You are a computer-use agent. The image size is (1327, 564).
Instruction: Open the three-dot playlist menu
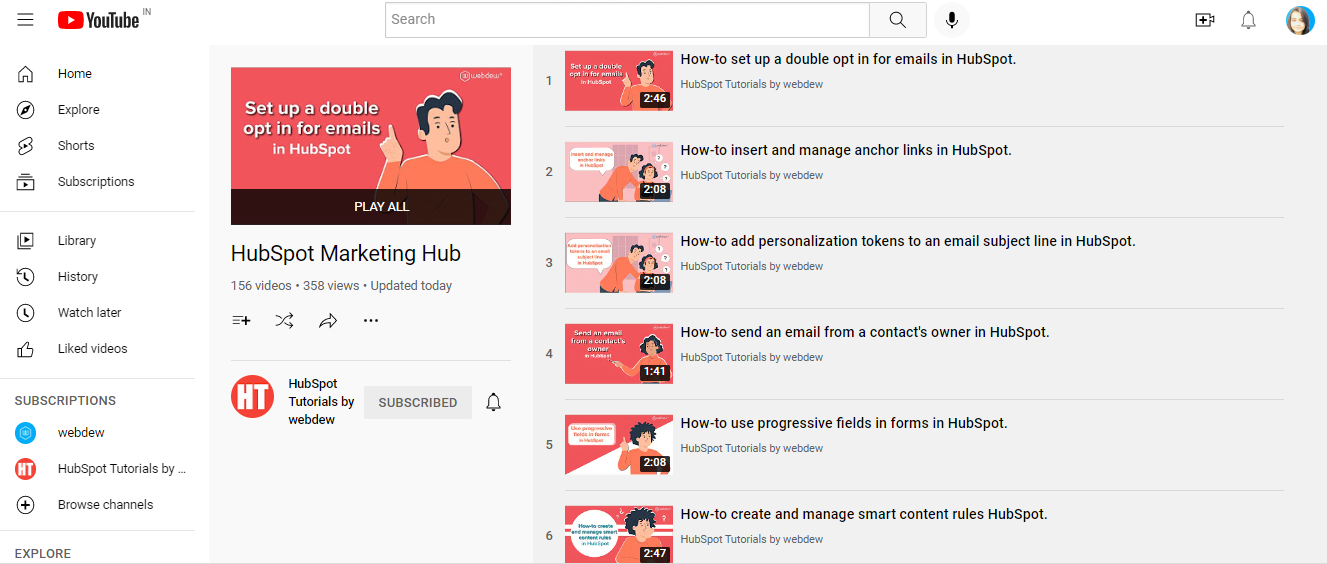(x=371, y=321)
